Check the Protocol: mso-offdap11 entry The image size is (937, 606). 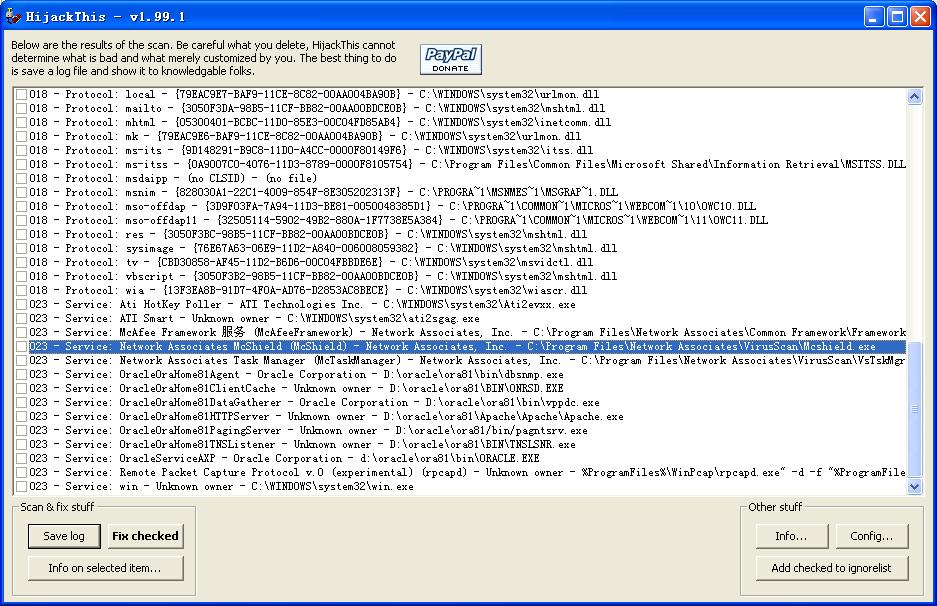pos(22,221)
